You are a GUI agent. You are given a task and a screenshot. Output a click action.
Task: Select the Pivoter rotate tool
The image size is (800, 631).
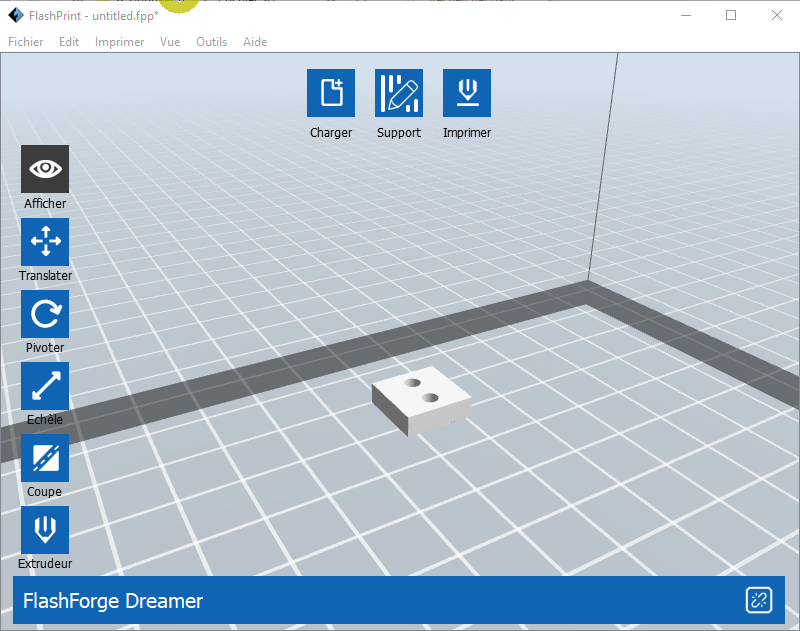[x=45, y=314]
